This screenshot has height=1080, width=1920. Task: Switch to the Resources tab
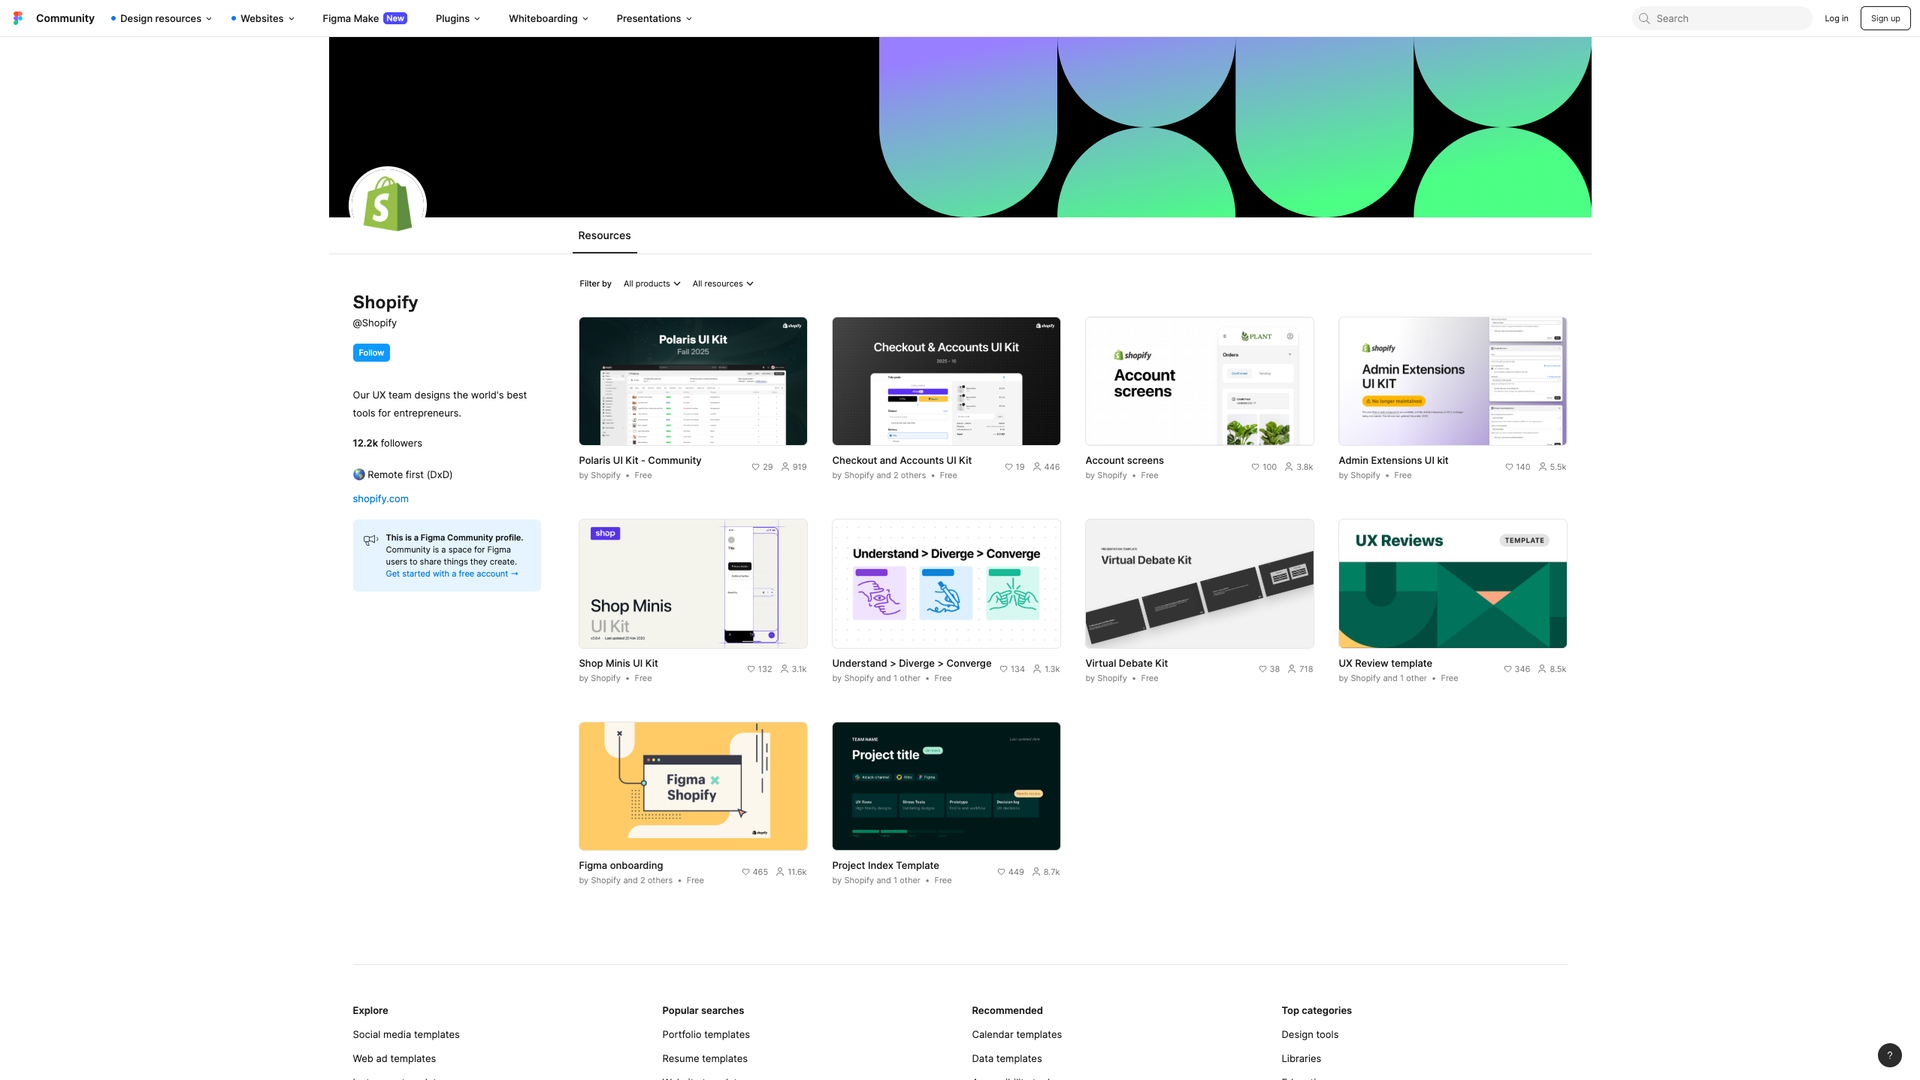[x=604, y=235]
